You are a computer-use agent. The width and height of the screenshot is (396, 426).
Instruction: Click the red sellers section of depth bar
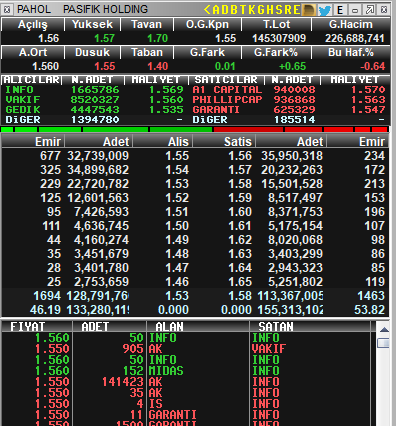pos(300,129)
